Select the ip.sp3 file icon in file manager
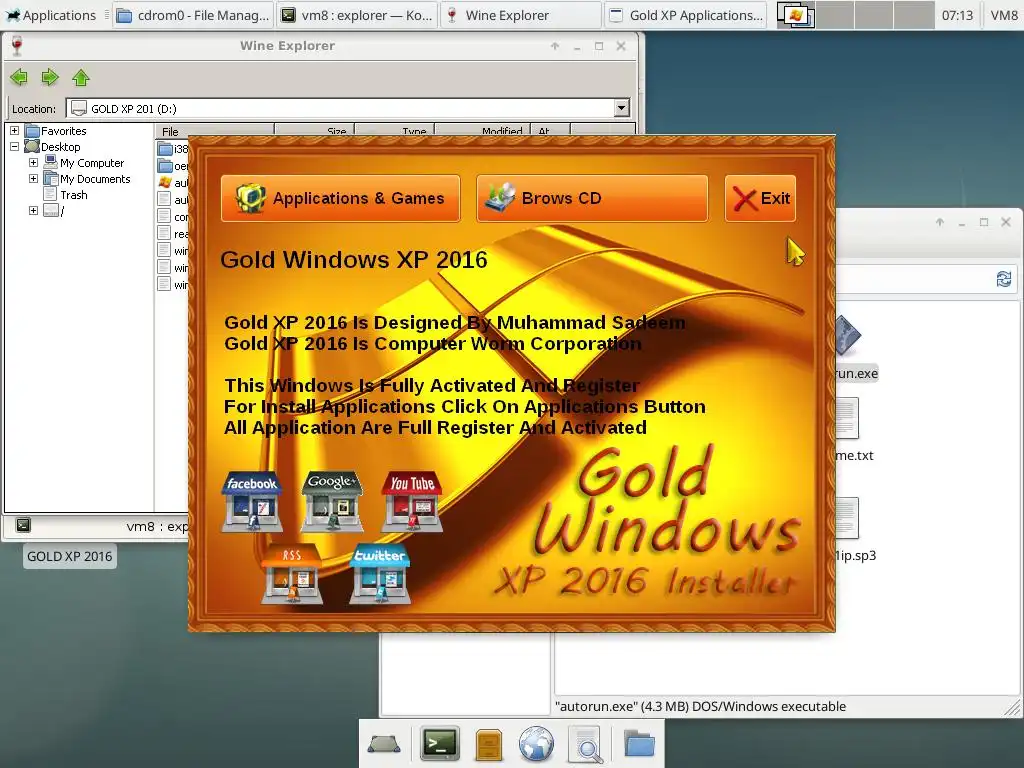Viewport: 1024px width, 768px height. click(847, 518)
